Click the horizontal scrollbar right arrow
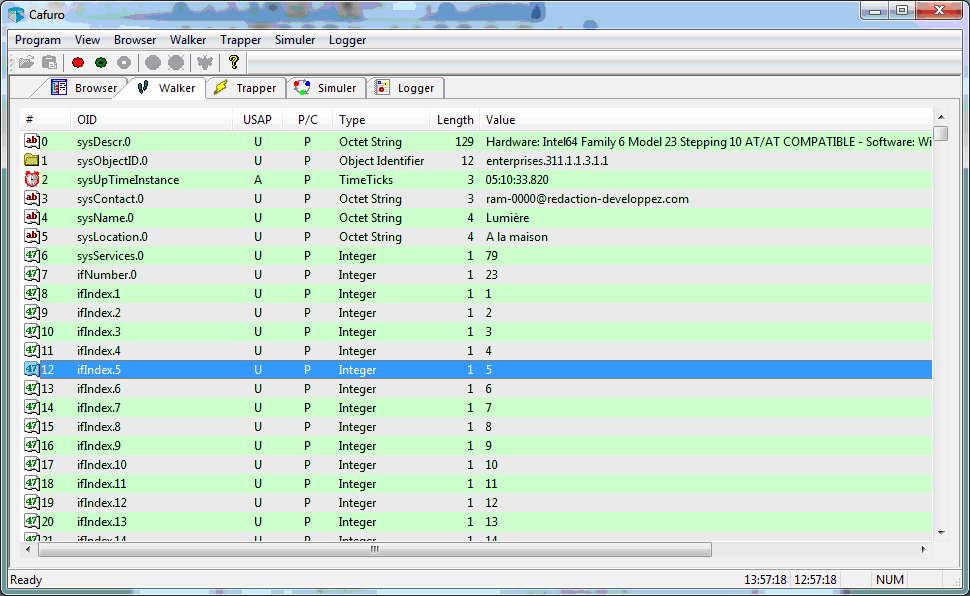 [x=924, y=550]
